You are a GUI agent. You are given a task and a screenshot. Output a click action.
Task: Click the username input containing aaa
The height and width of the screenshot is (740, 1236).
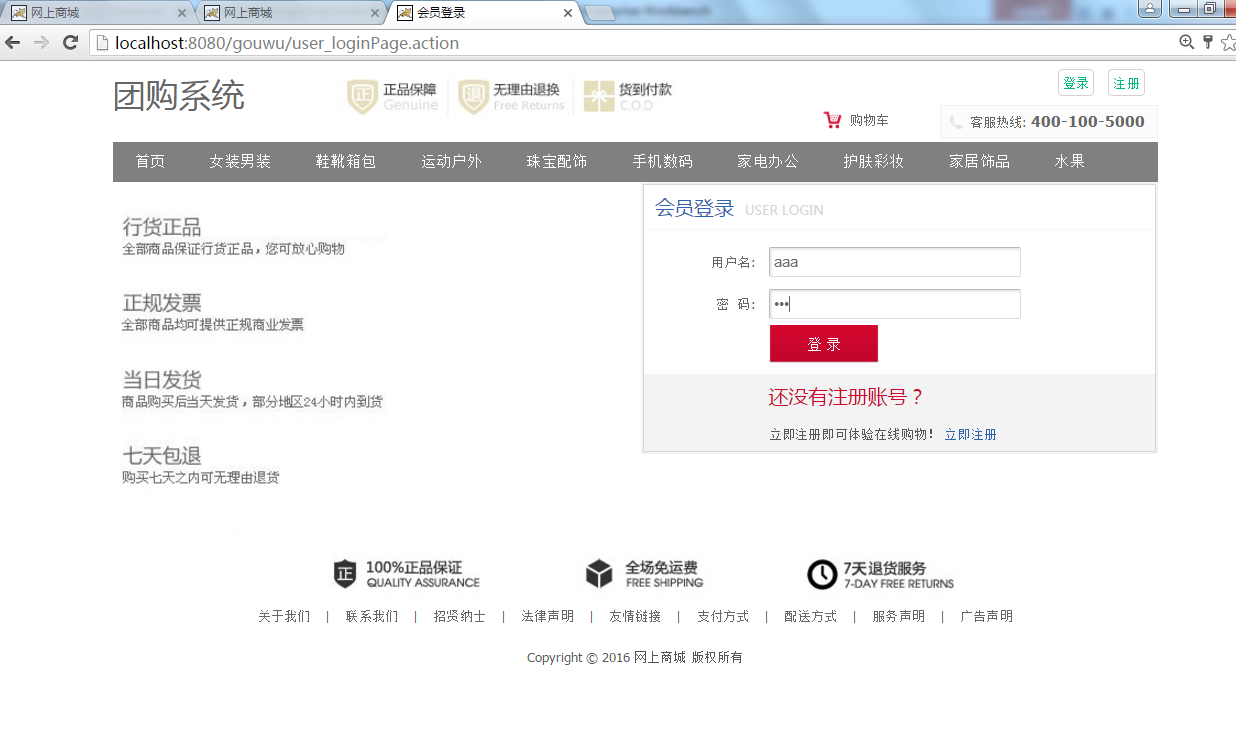pos(893,262)
